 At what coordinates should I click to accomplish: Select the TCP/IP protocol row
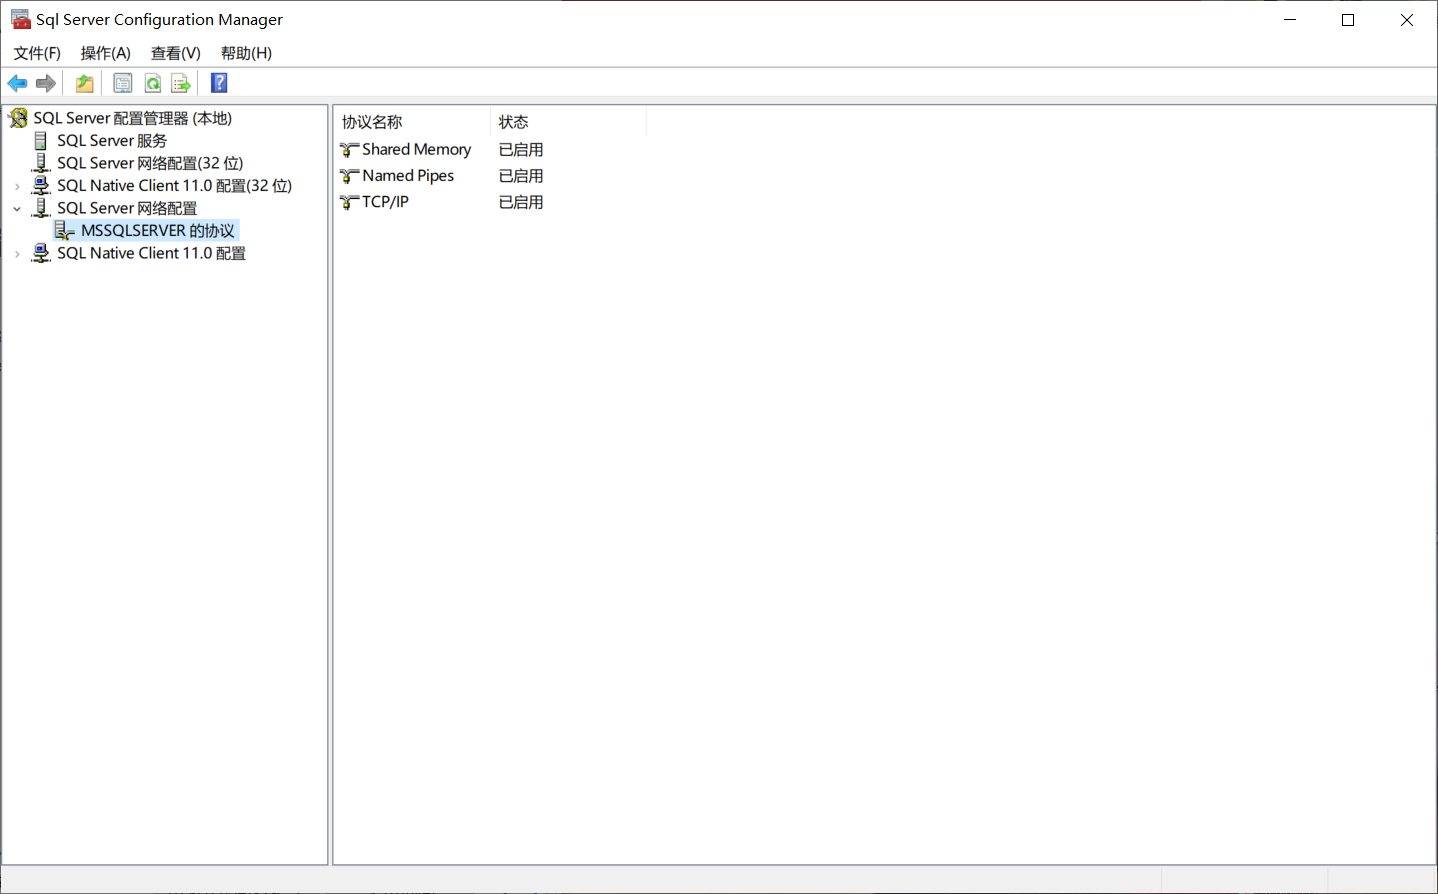pyautogui.click(x=385, y=202)
